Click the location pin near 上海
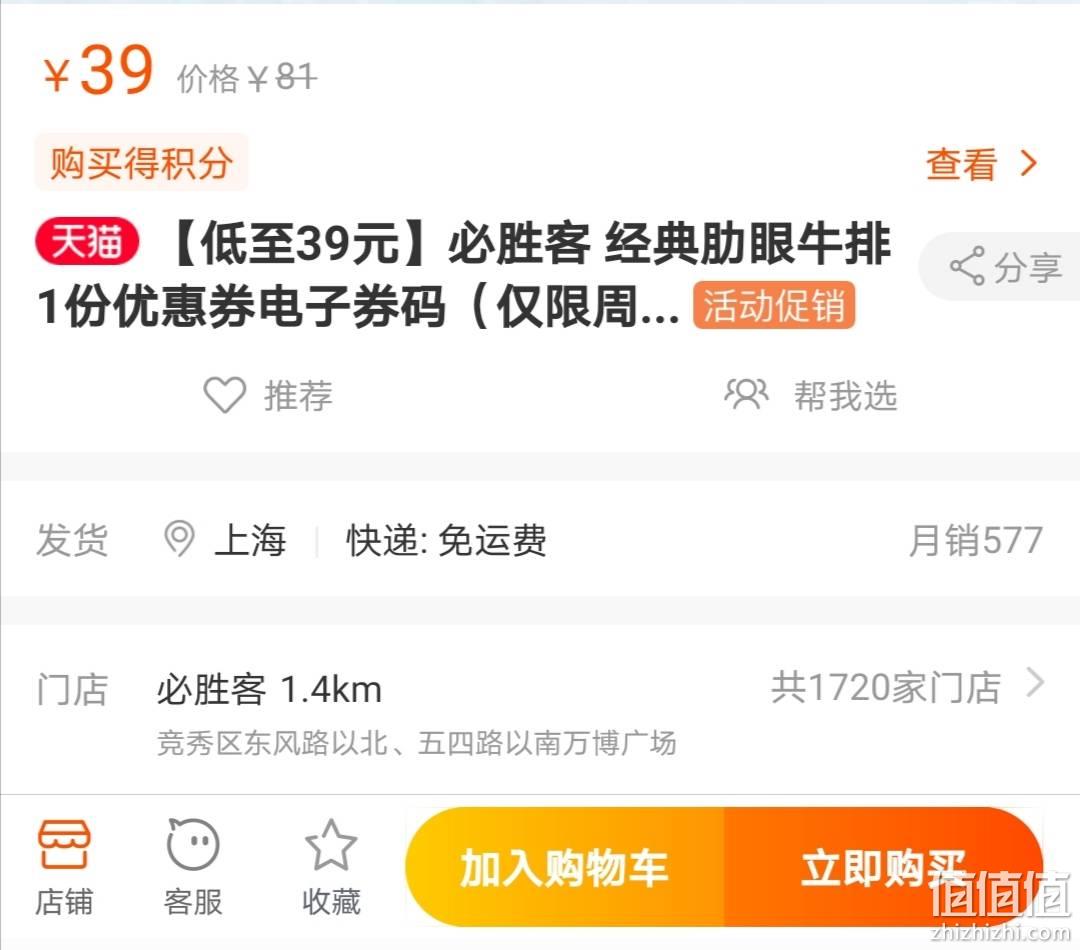The width and height of the screenshot is (1080, 950). 179,539
